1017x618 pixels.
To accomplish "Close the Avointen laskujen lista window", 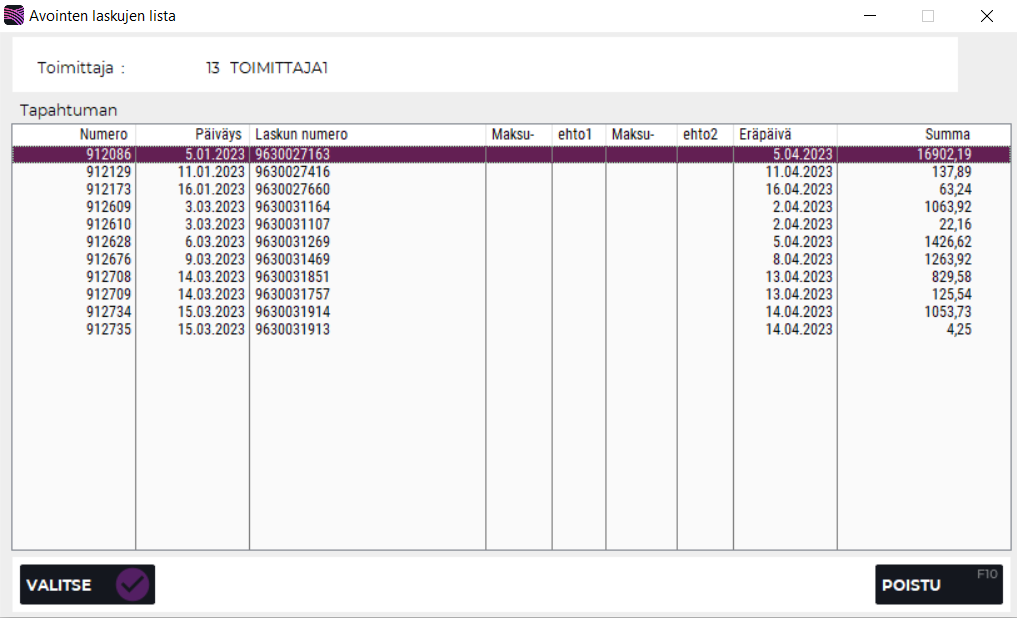I will 986,16.
